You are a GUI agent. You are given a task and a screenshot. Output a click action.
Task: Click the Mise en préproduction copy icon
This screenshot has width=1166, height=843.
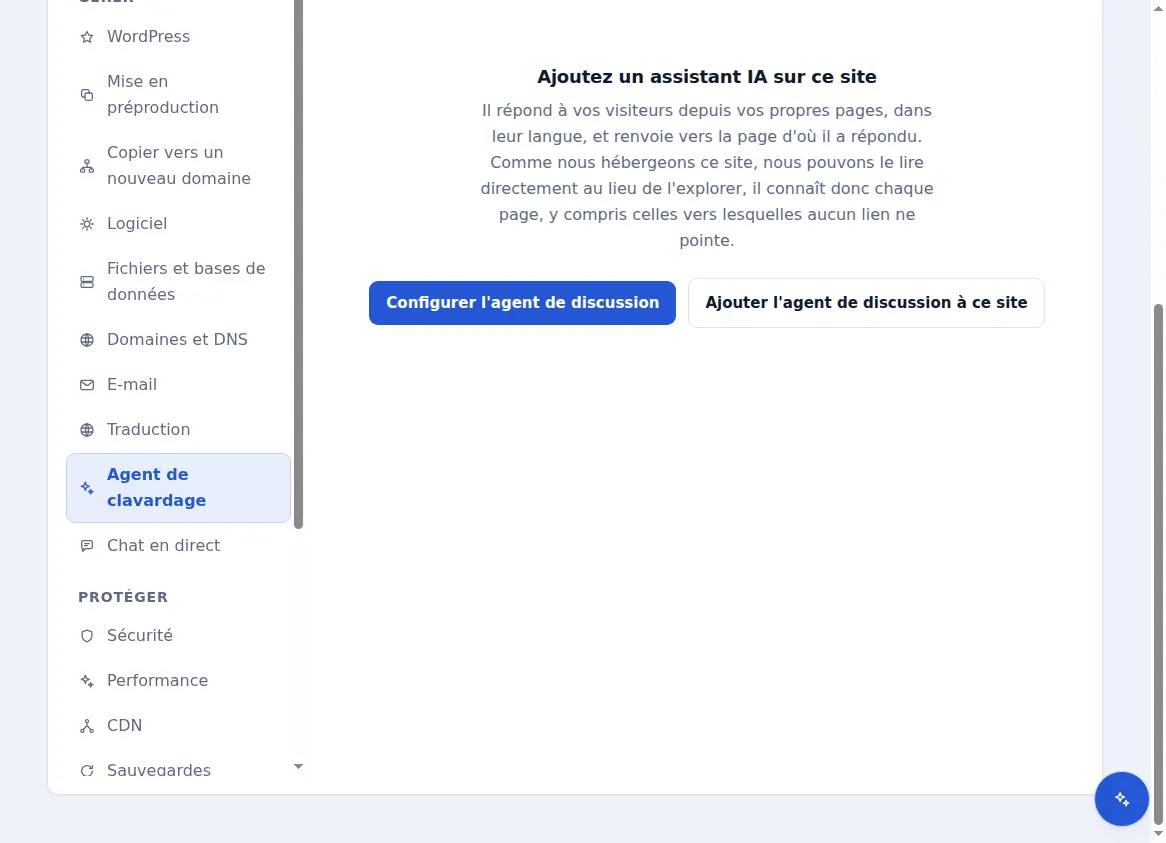click(87, 95)
